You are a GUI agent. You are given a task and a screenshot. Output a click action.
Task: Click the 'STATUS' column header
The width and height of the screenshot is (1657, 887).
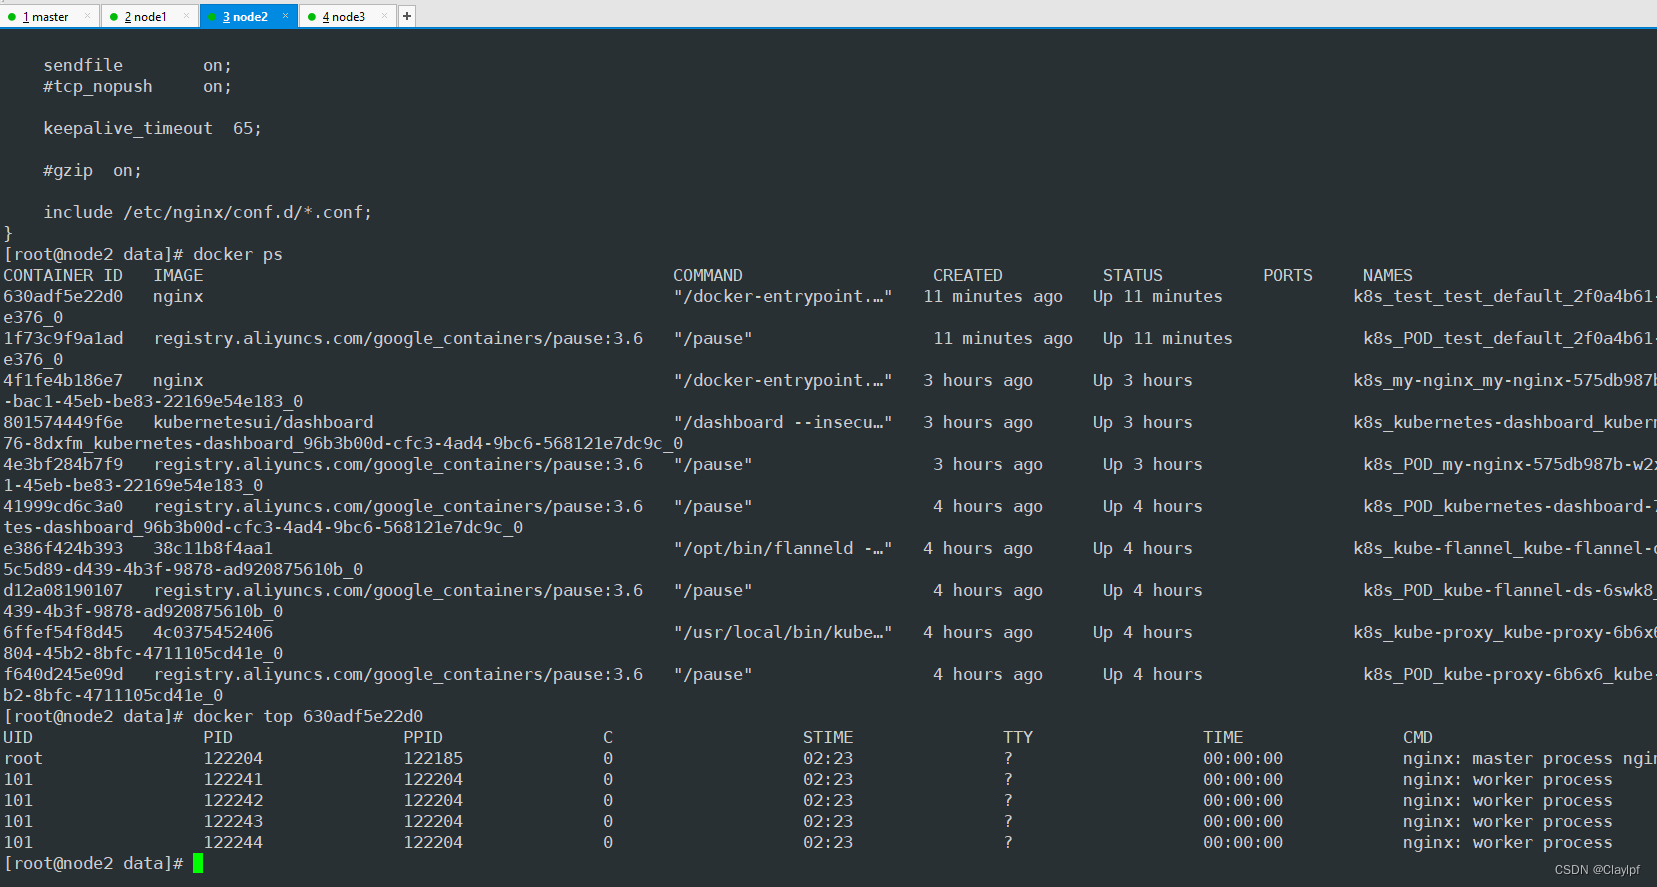coord(1133,275)
